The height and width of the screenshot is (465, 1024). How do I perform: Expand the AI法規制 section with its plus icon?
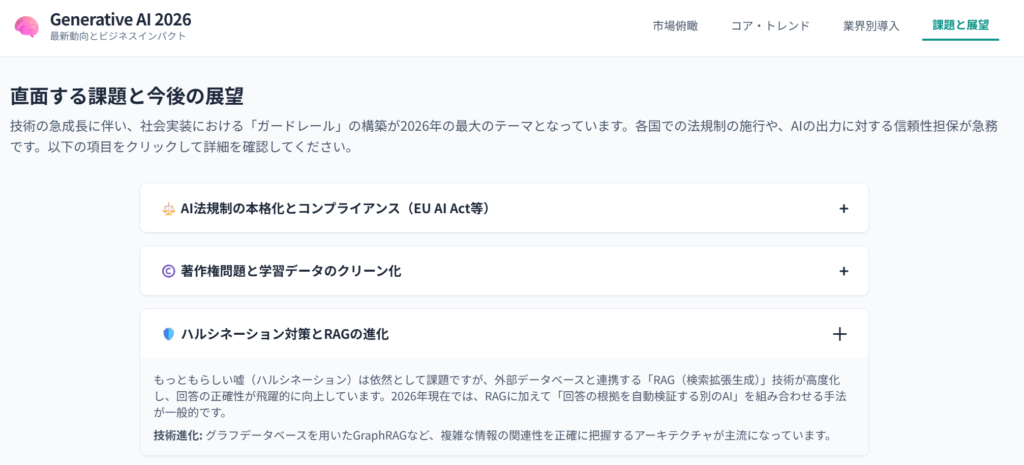pos(843,209)
